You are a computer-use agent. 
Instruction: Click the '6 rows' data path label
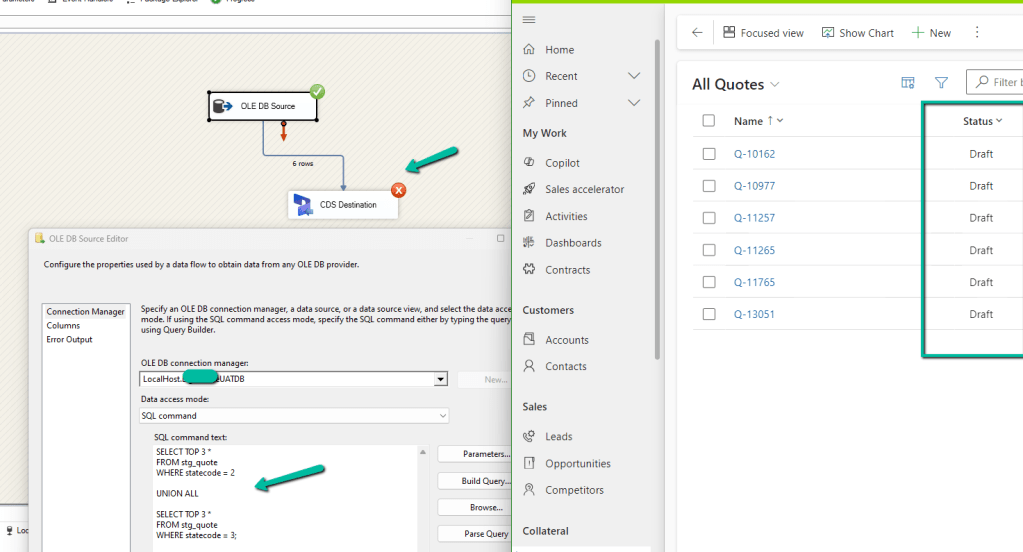point(303,163)
